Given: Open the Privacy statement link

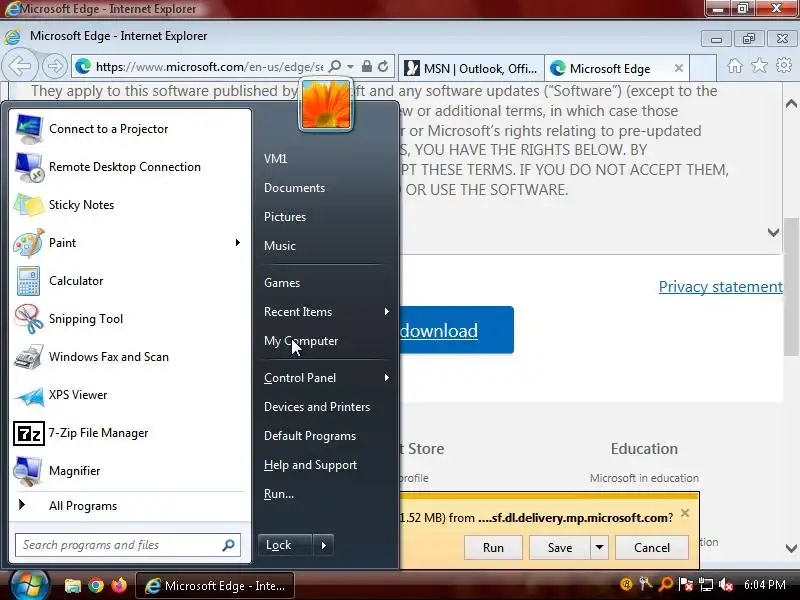Looking at the screenshot, I should click(720, 287).
